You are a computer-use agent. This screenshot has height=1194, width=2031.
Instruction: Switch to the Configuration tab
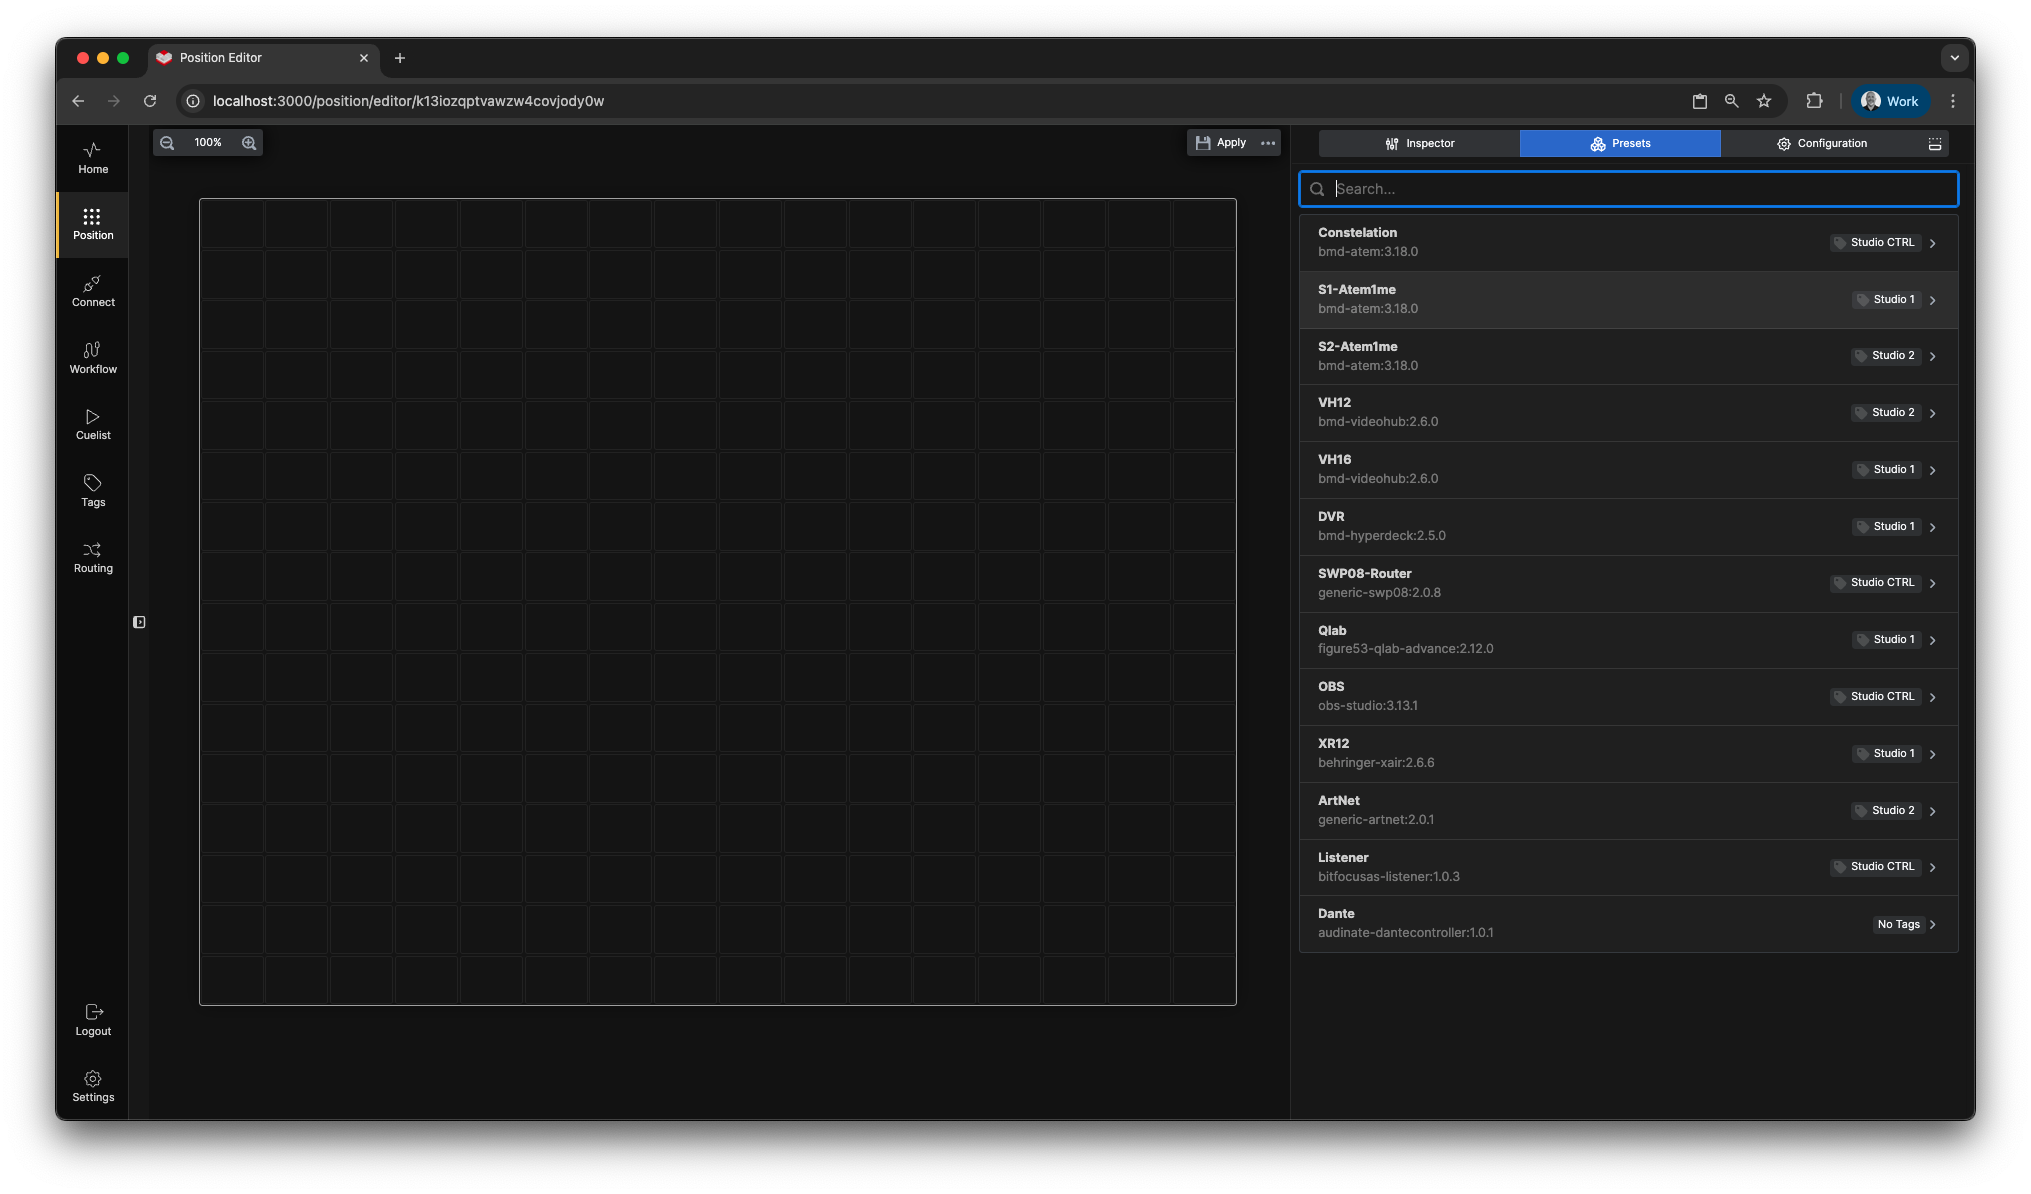click(1821, 144)
